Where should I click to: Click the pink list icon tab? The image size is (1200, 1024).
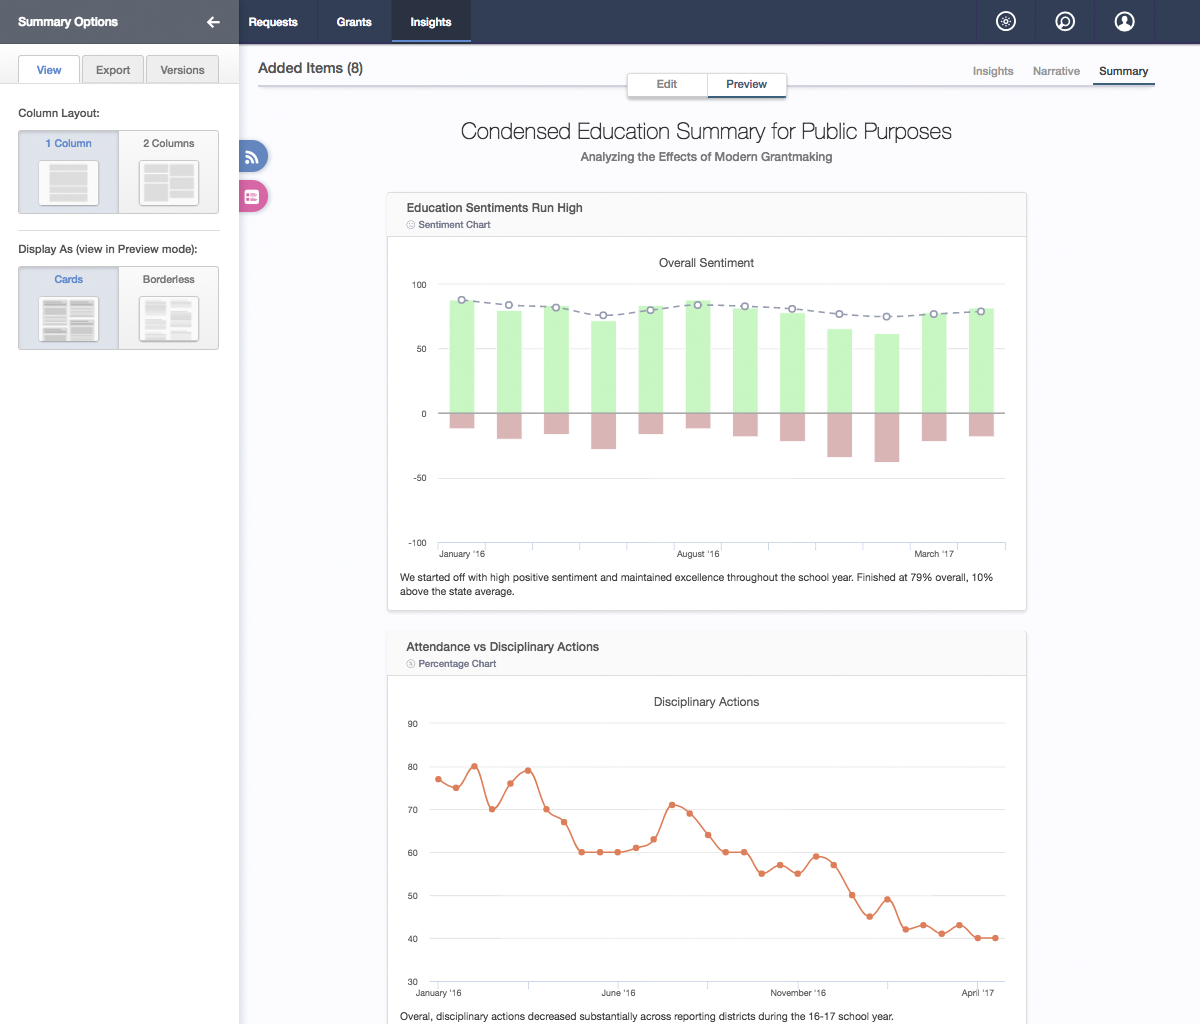pos(252,197)
